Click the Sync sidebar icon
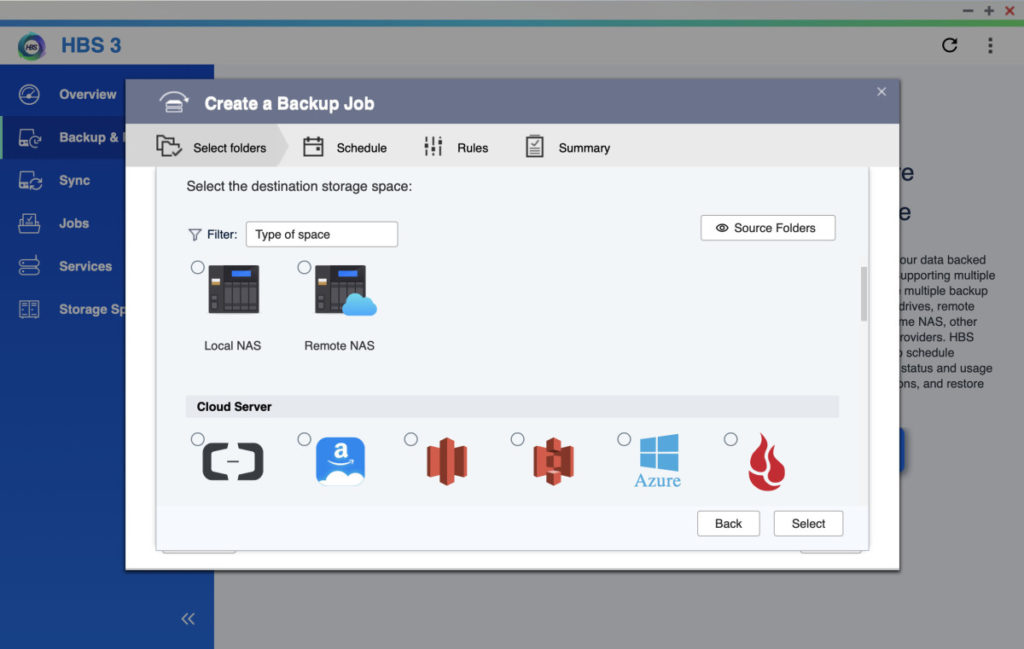This screenshot has height=649, width=1024. (29, 180)
